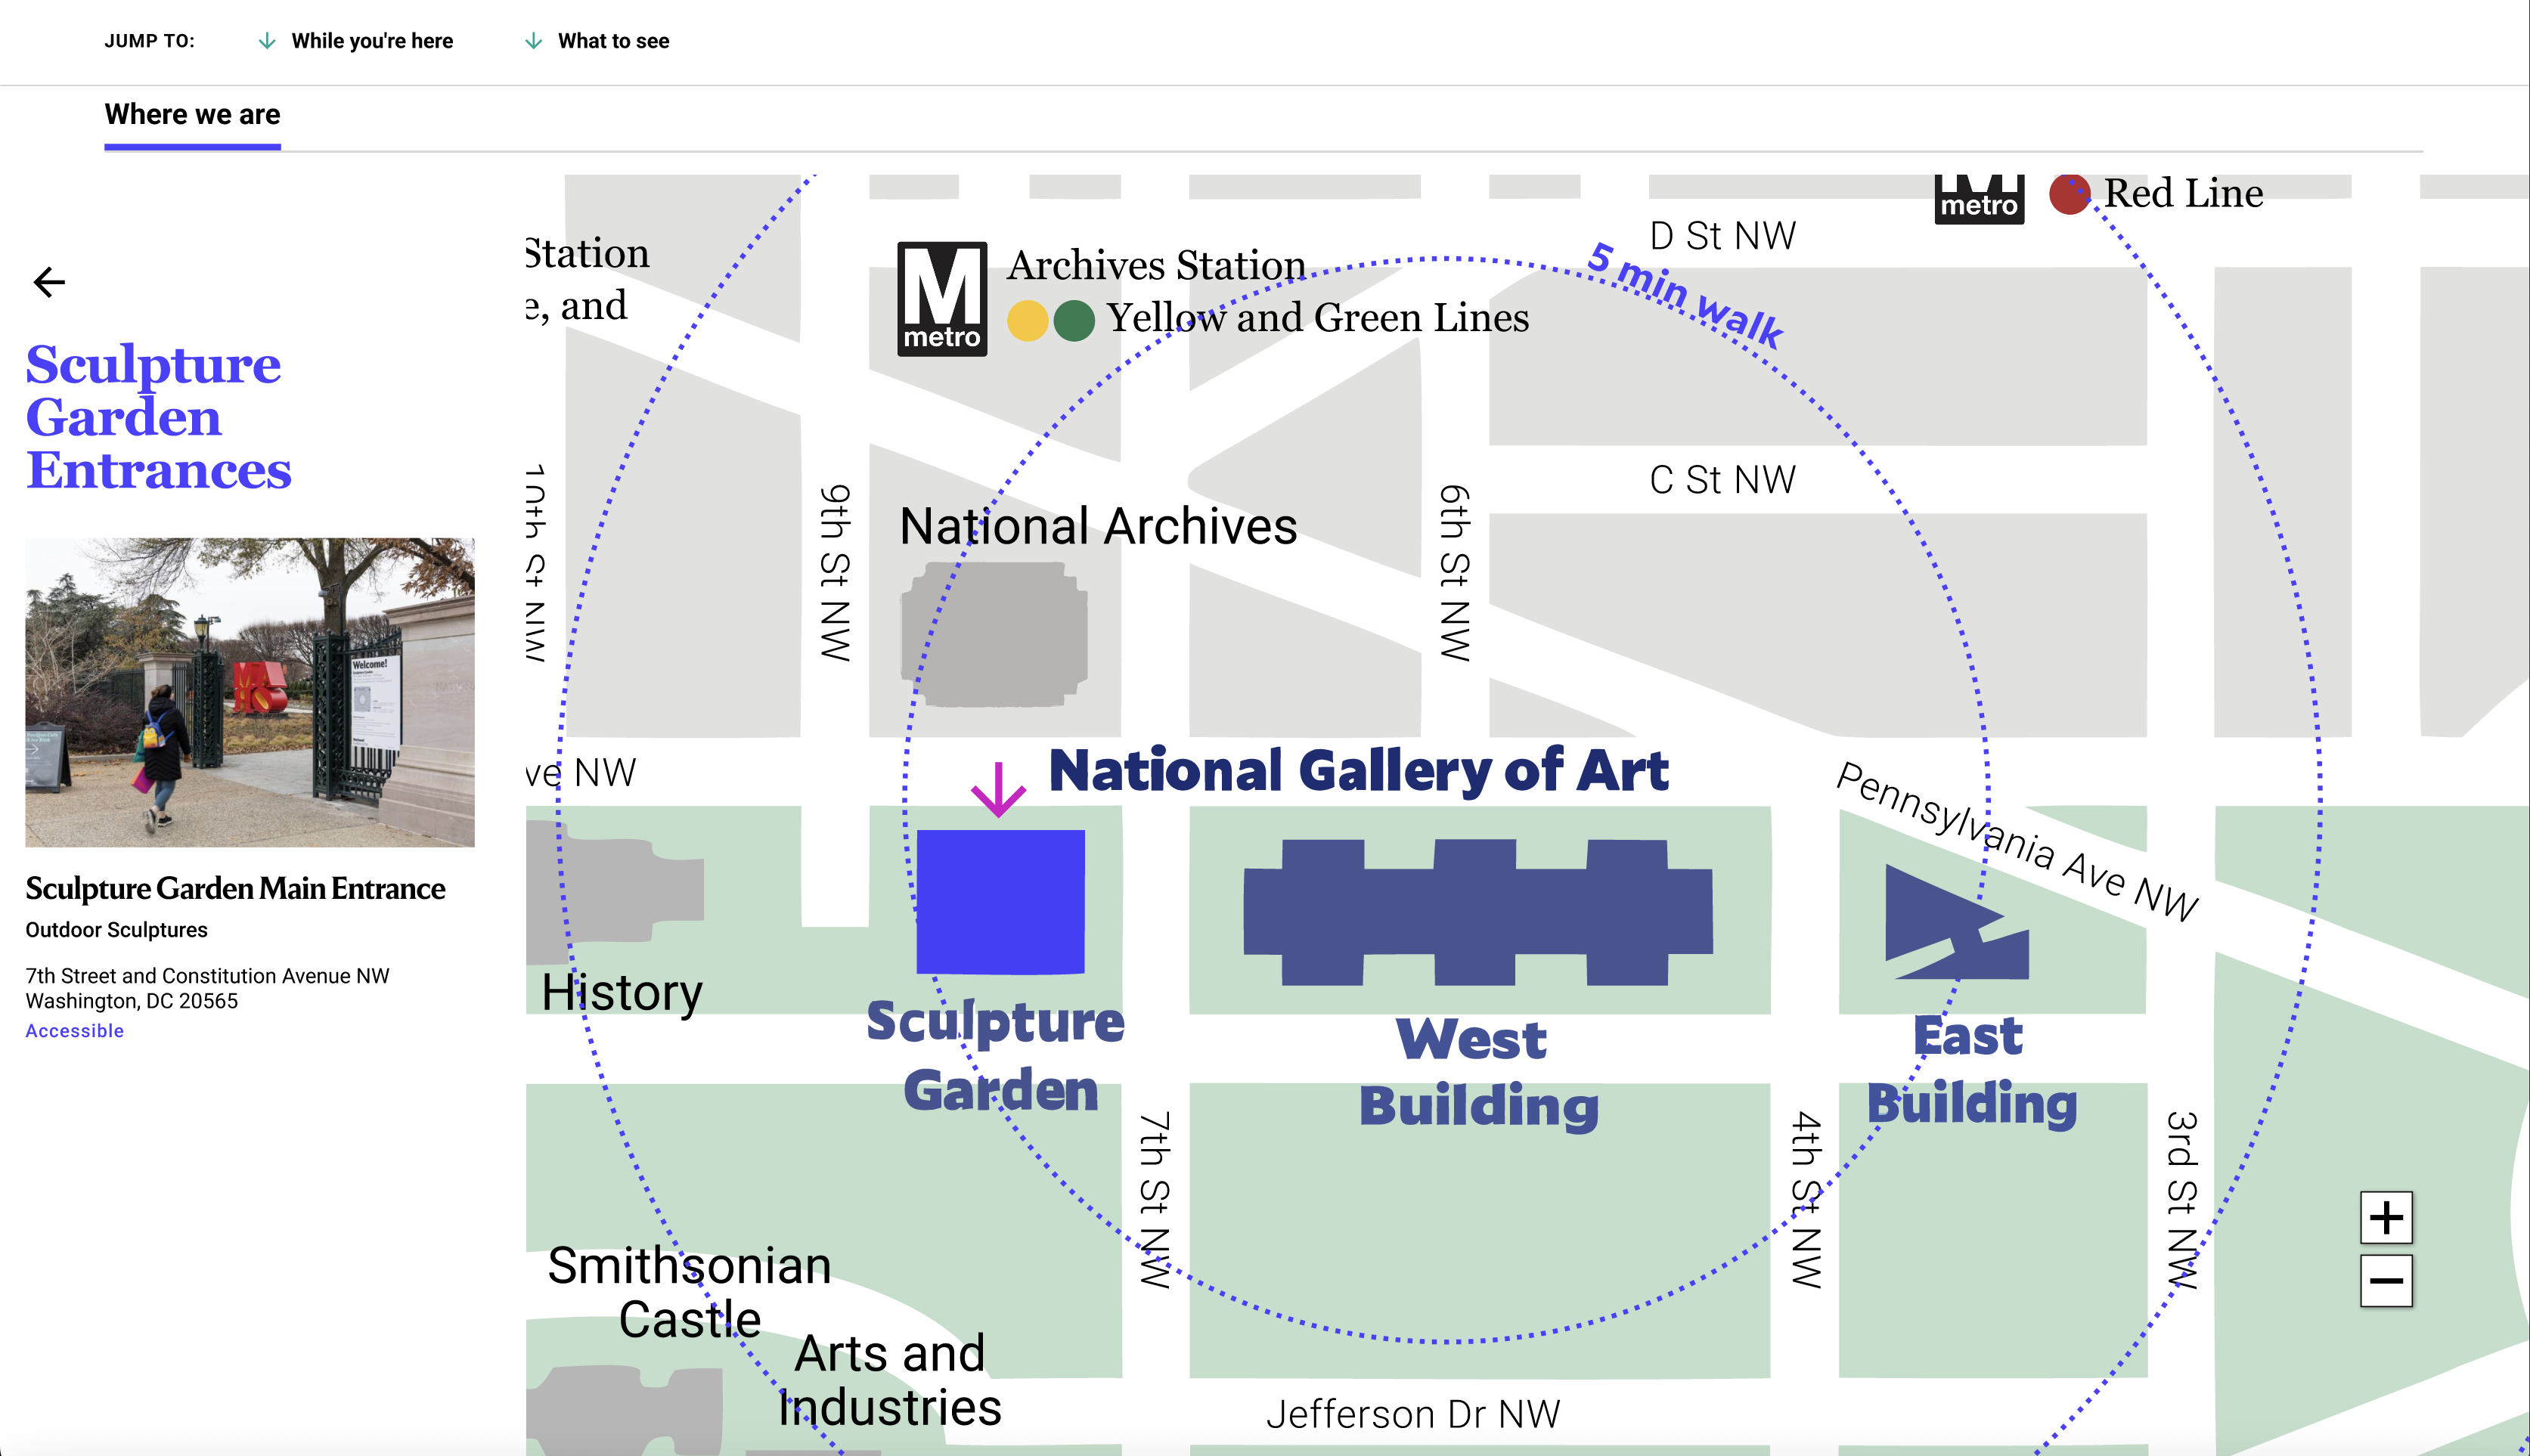Screen dimensions: 2530x1456
Task: Click the Archives Station metro logo
Action: point(941,298)
